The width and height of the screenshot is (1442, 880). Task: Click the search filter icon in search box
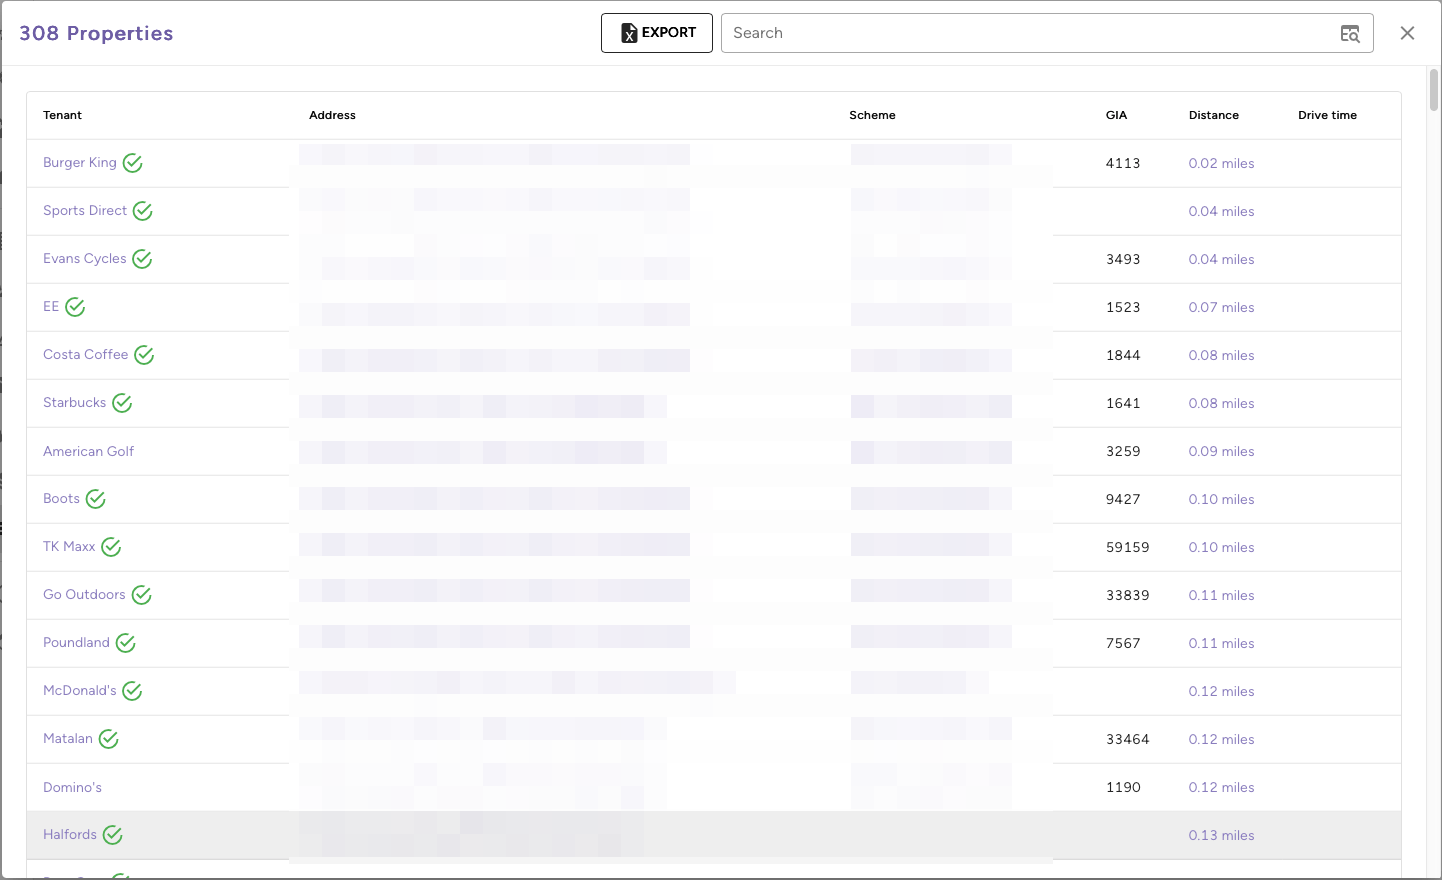click(1349, 34)
